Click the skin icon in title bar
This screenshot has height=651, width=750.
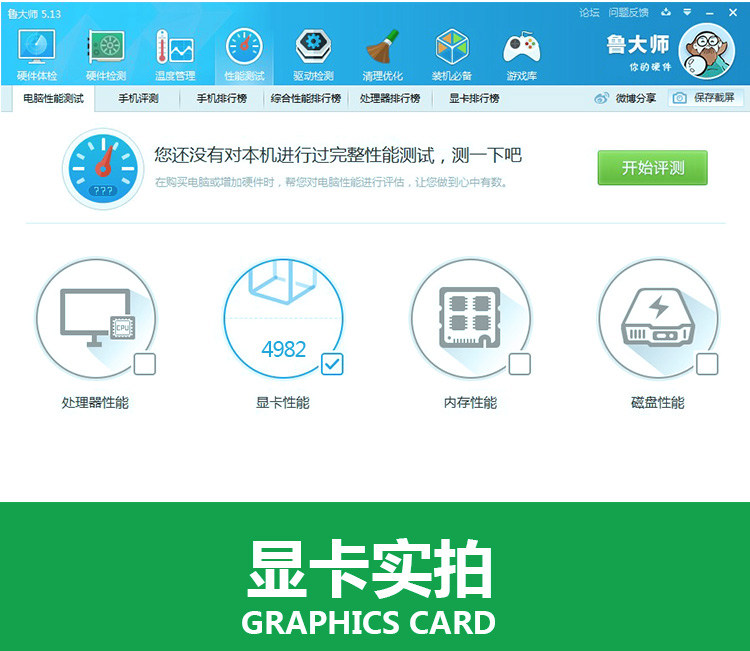pos(666,12)
